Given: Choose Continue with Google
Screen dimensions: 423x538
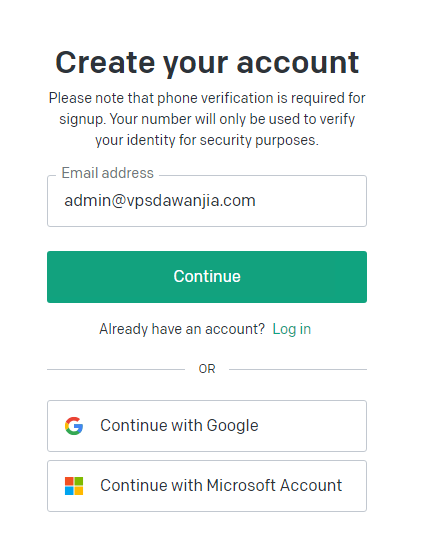Looking at the screenshot, I should [x=207, y=426].
